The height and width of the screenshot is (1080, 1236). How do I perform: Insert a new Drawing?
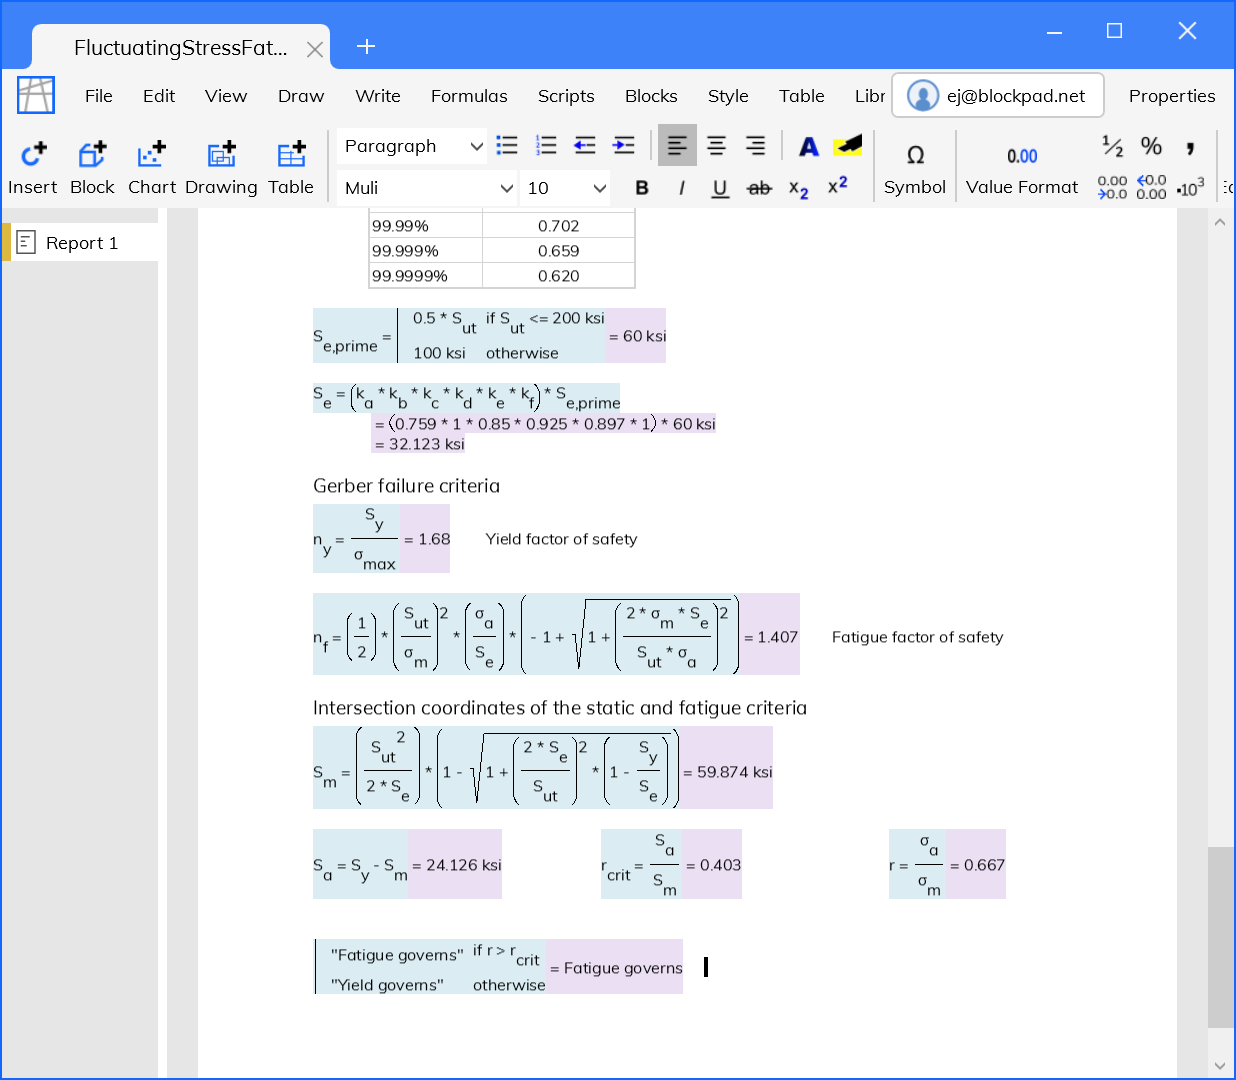220,166
